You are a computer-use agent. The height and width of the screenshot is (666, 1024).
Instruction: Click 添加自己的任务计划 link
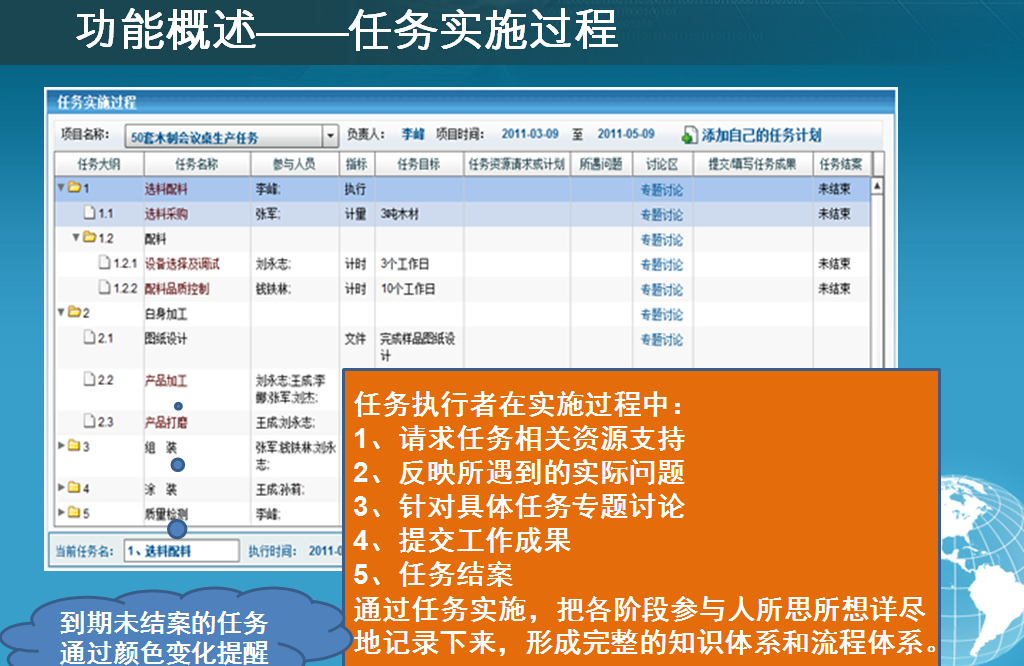(761, 135)
